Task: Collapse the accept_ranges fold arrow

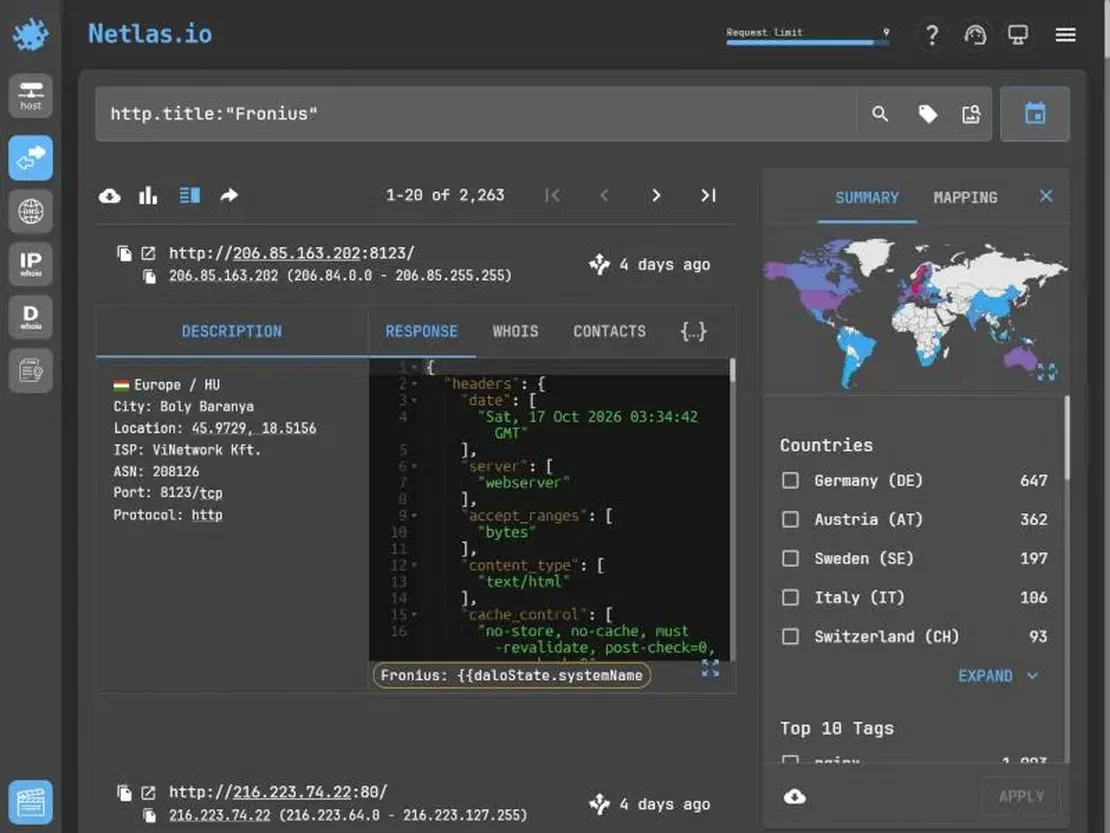Action: [414, 515]
